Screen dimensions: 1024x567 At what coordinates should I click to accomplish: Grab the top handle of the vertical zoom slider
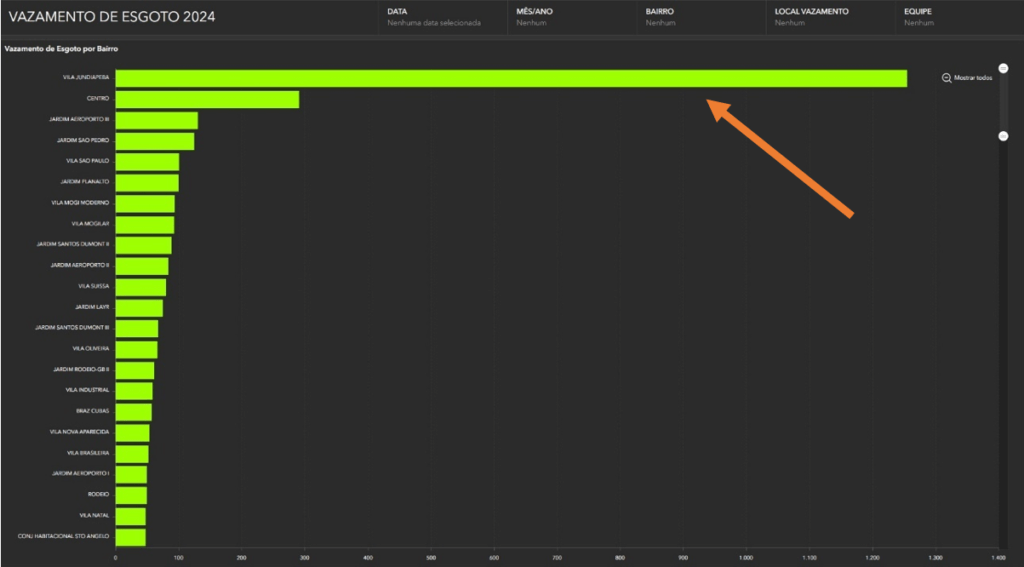(x=1003, y=68)
